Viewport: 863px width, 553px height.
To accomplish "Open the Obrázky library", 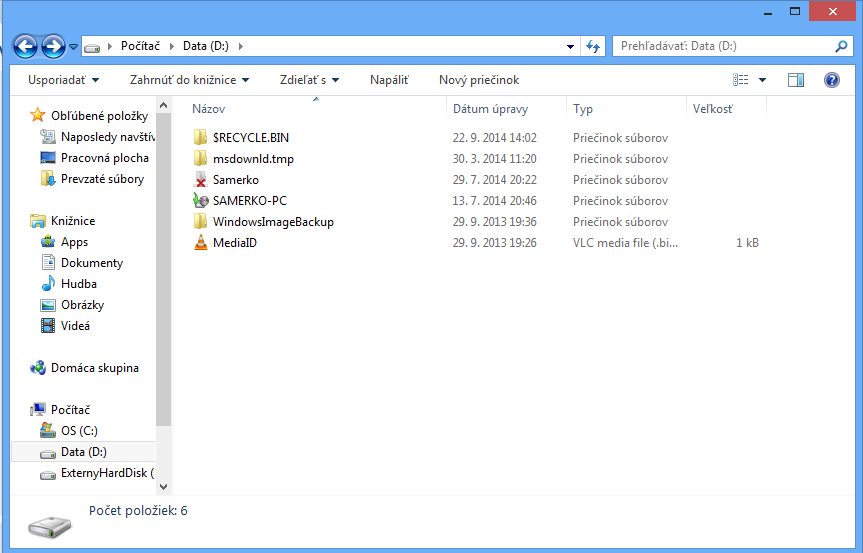I will pos(83,305).
